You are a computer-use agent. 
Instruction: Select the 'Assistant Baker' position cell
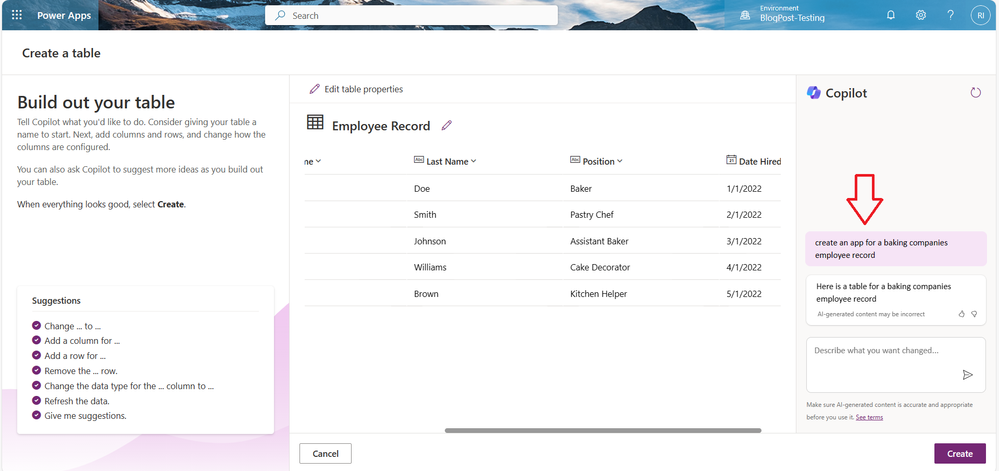click(x=600, y=241)
